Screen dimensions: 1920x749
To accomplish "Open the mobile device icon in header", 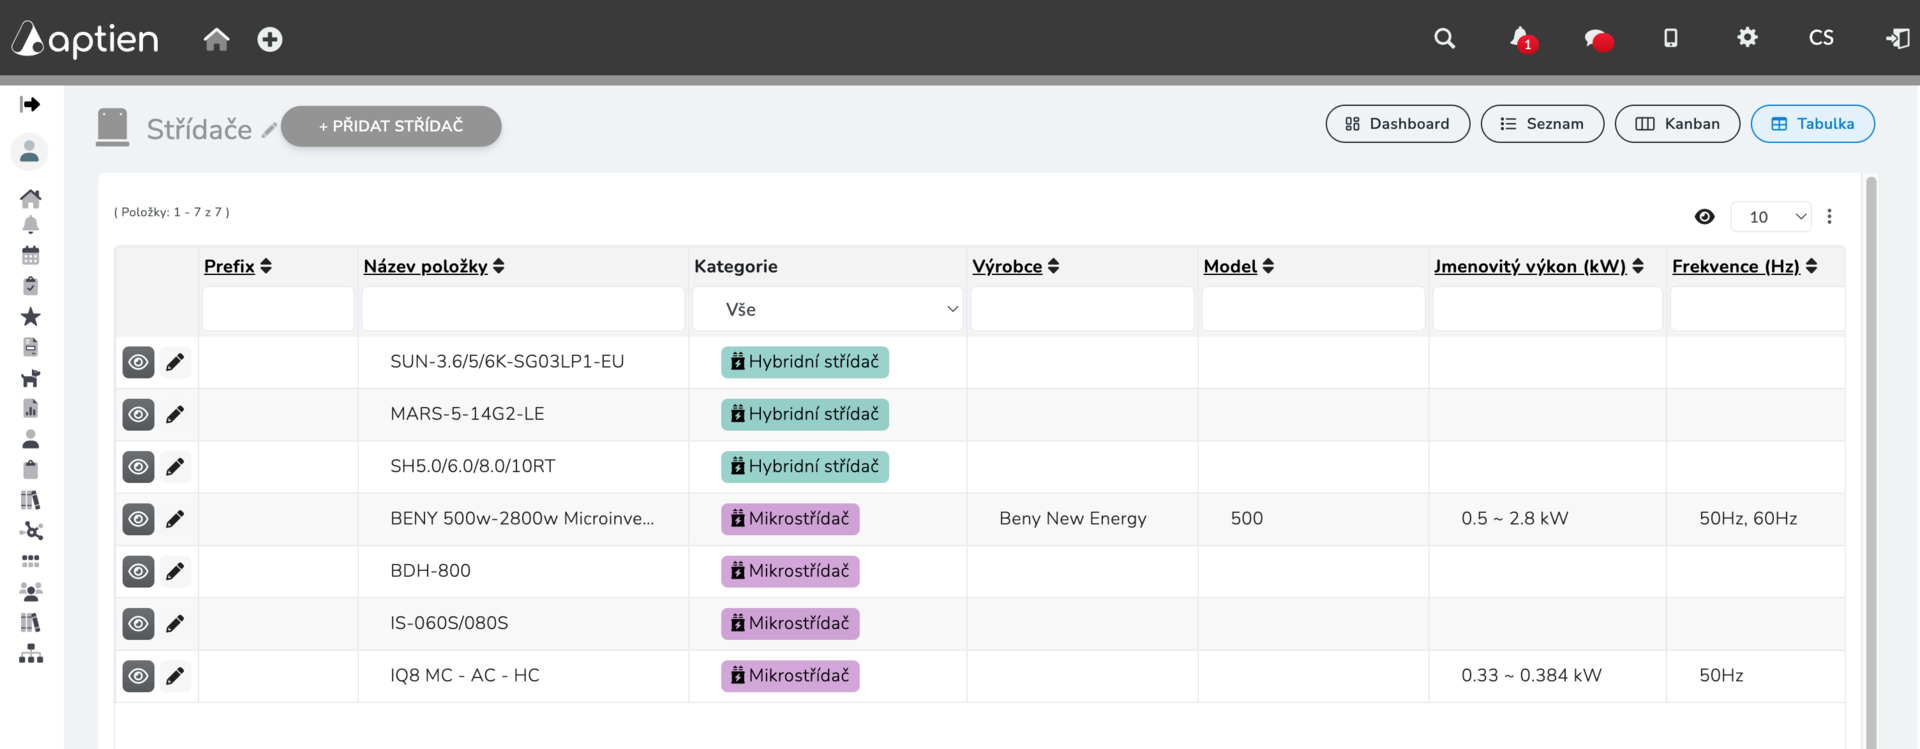I will tap(1670, 38).
